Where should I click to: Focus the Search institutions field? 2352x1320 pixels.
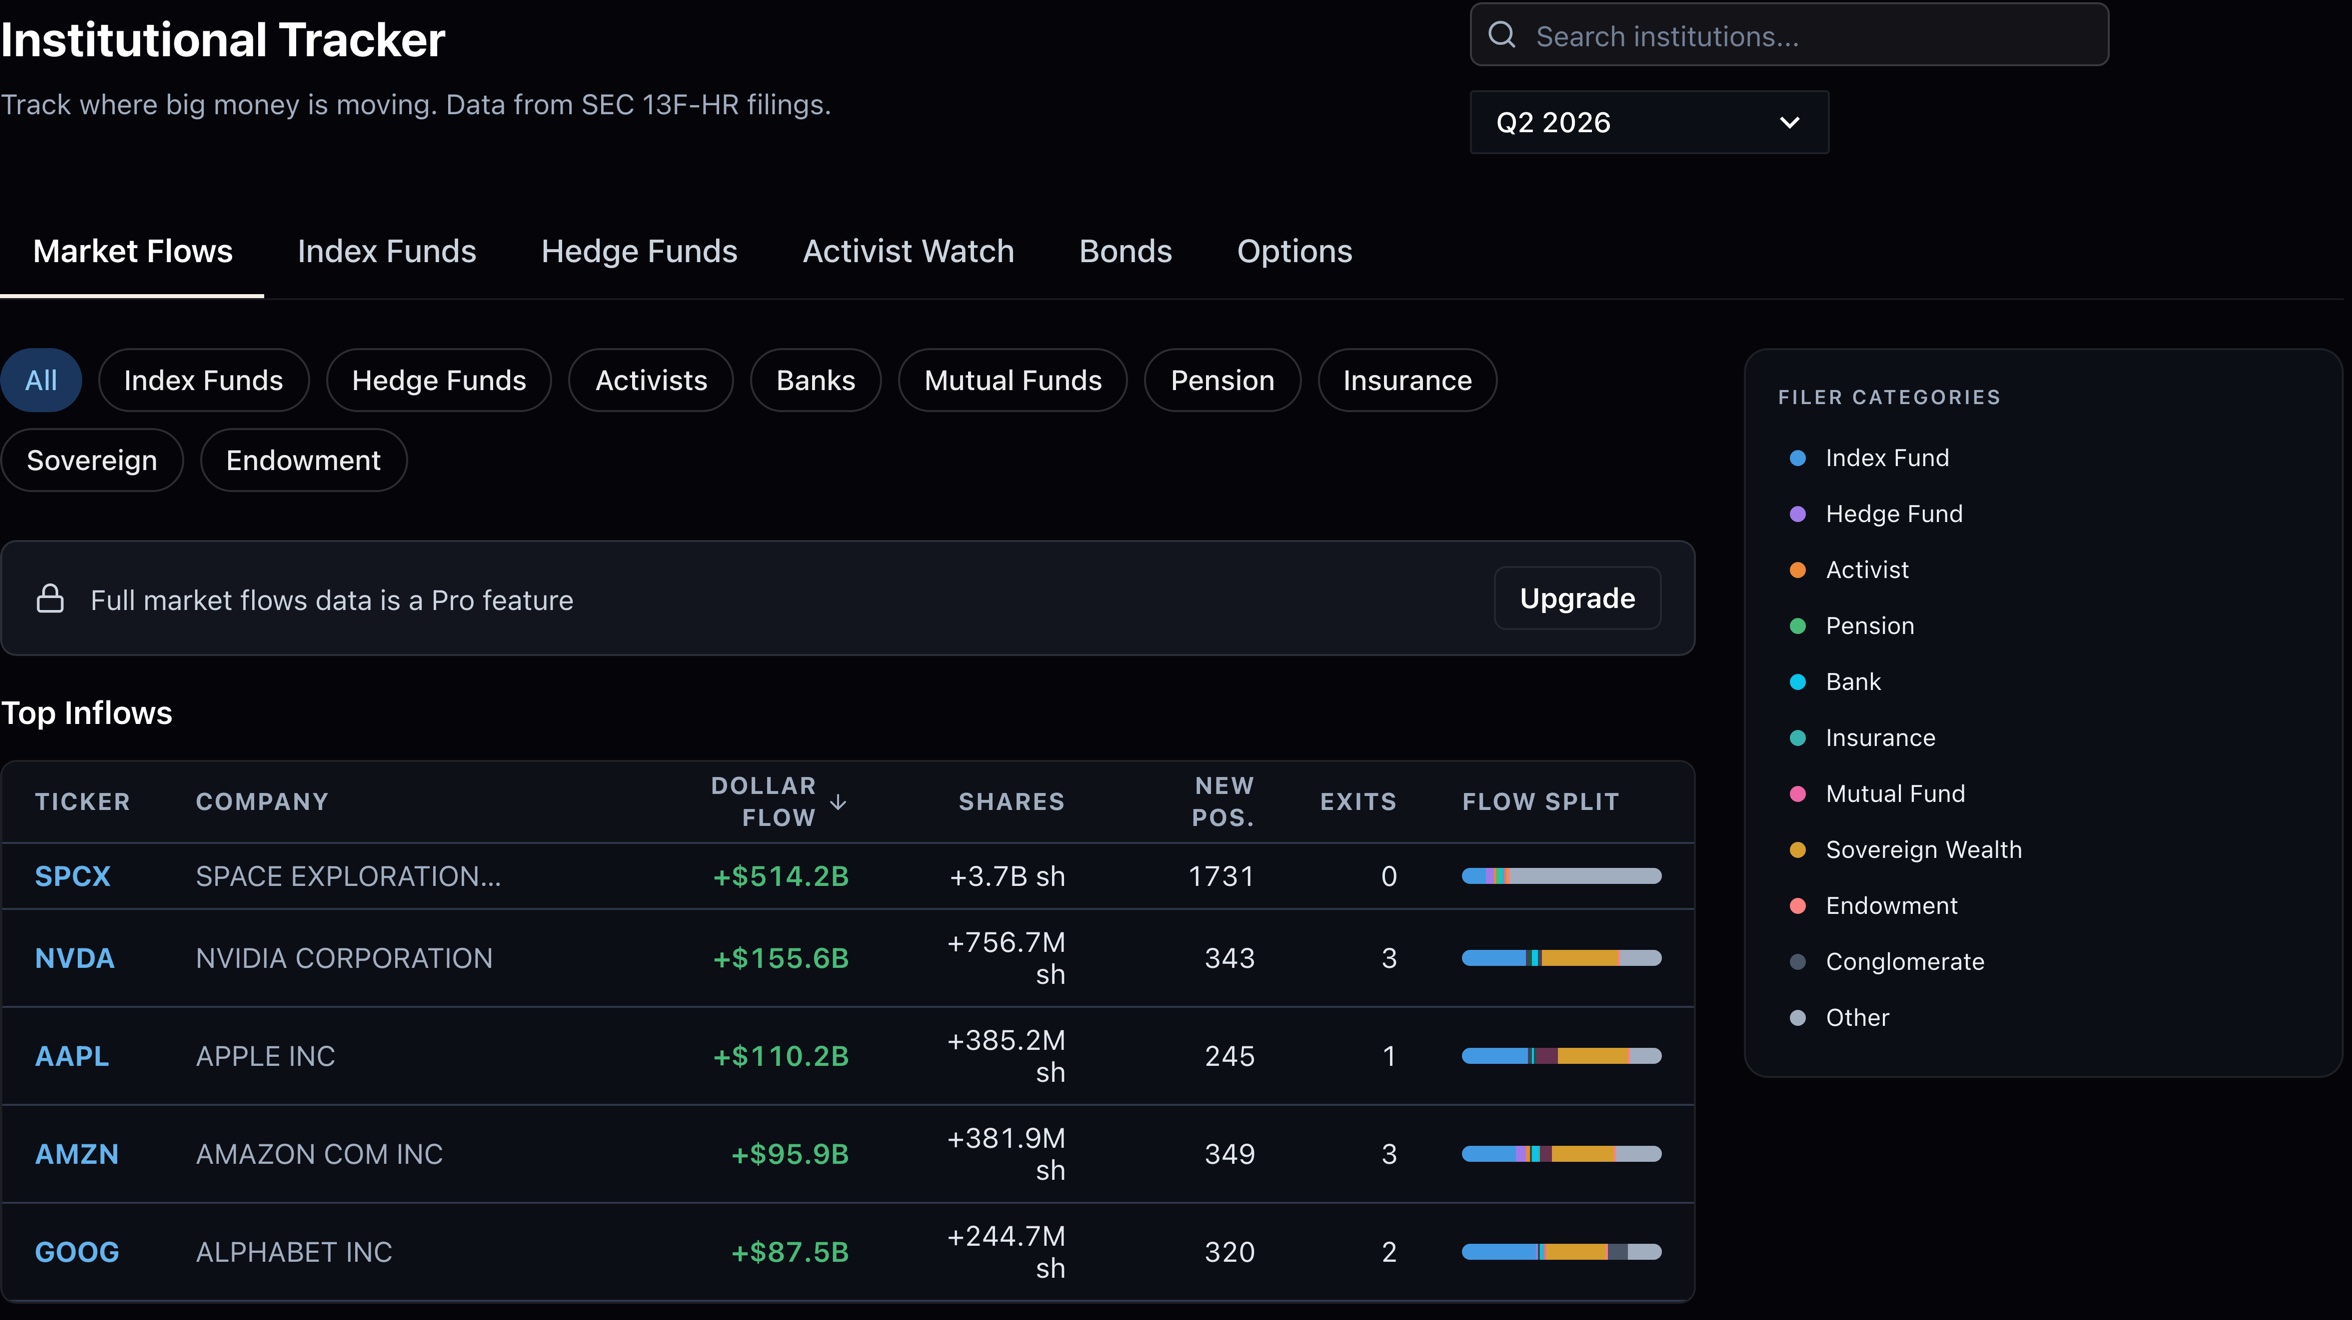pos(1789,35)
